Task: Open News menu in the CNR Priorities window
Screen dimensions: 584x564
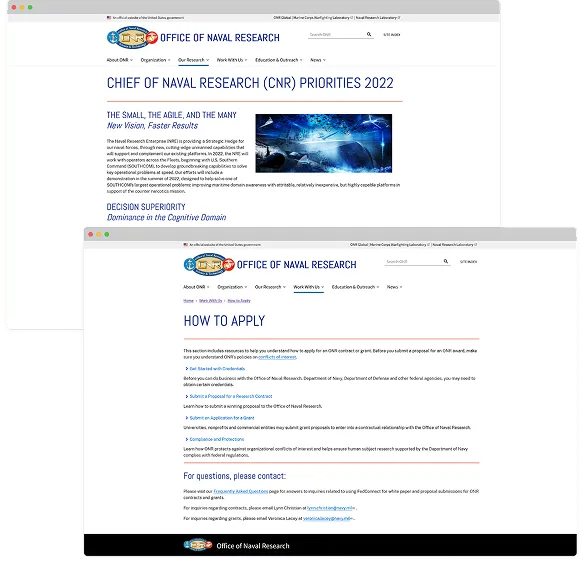Action: coord(318,60)
